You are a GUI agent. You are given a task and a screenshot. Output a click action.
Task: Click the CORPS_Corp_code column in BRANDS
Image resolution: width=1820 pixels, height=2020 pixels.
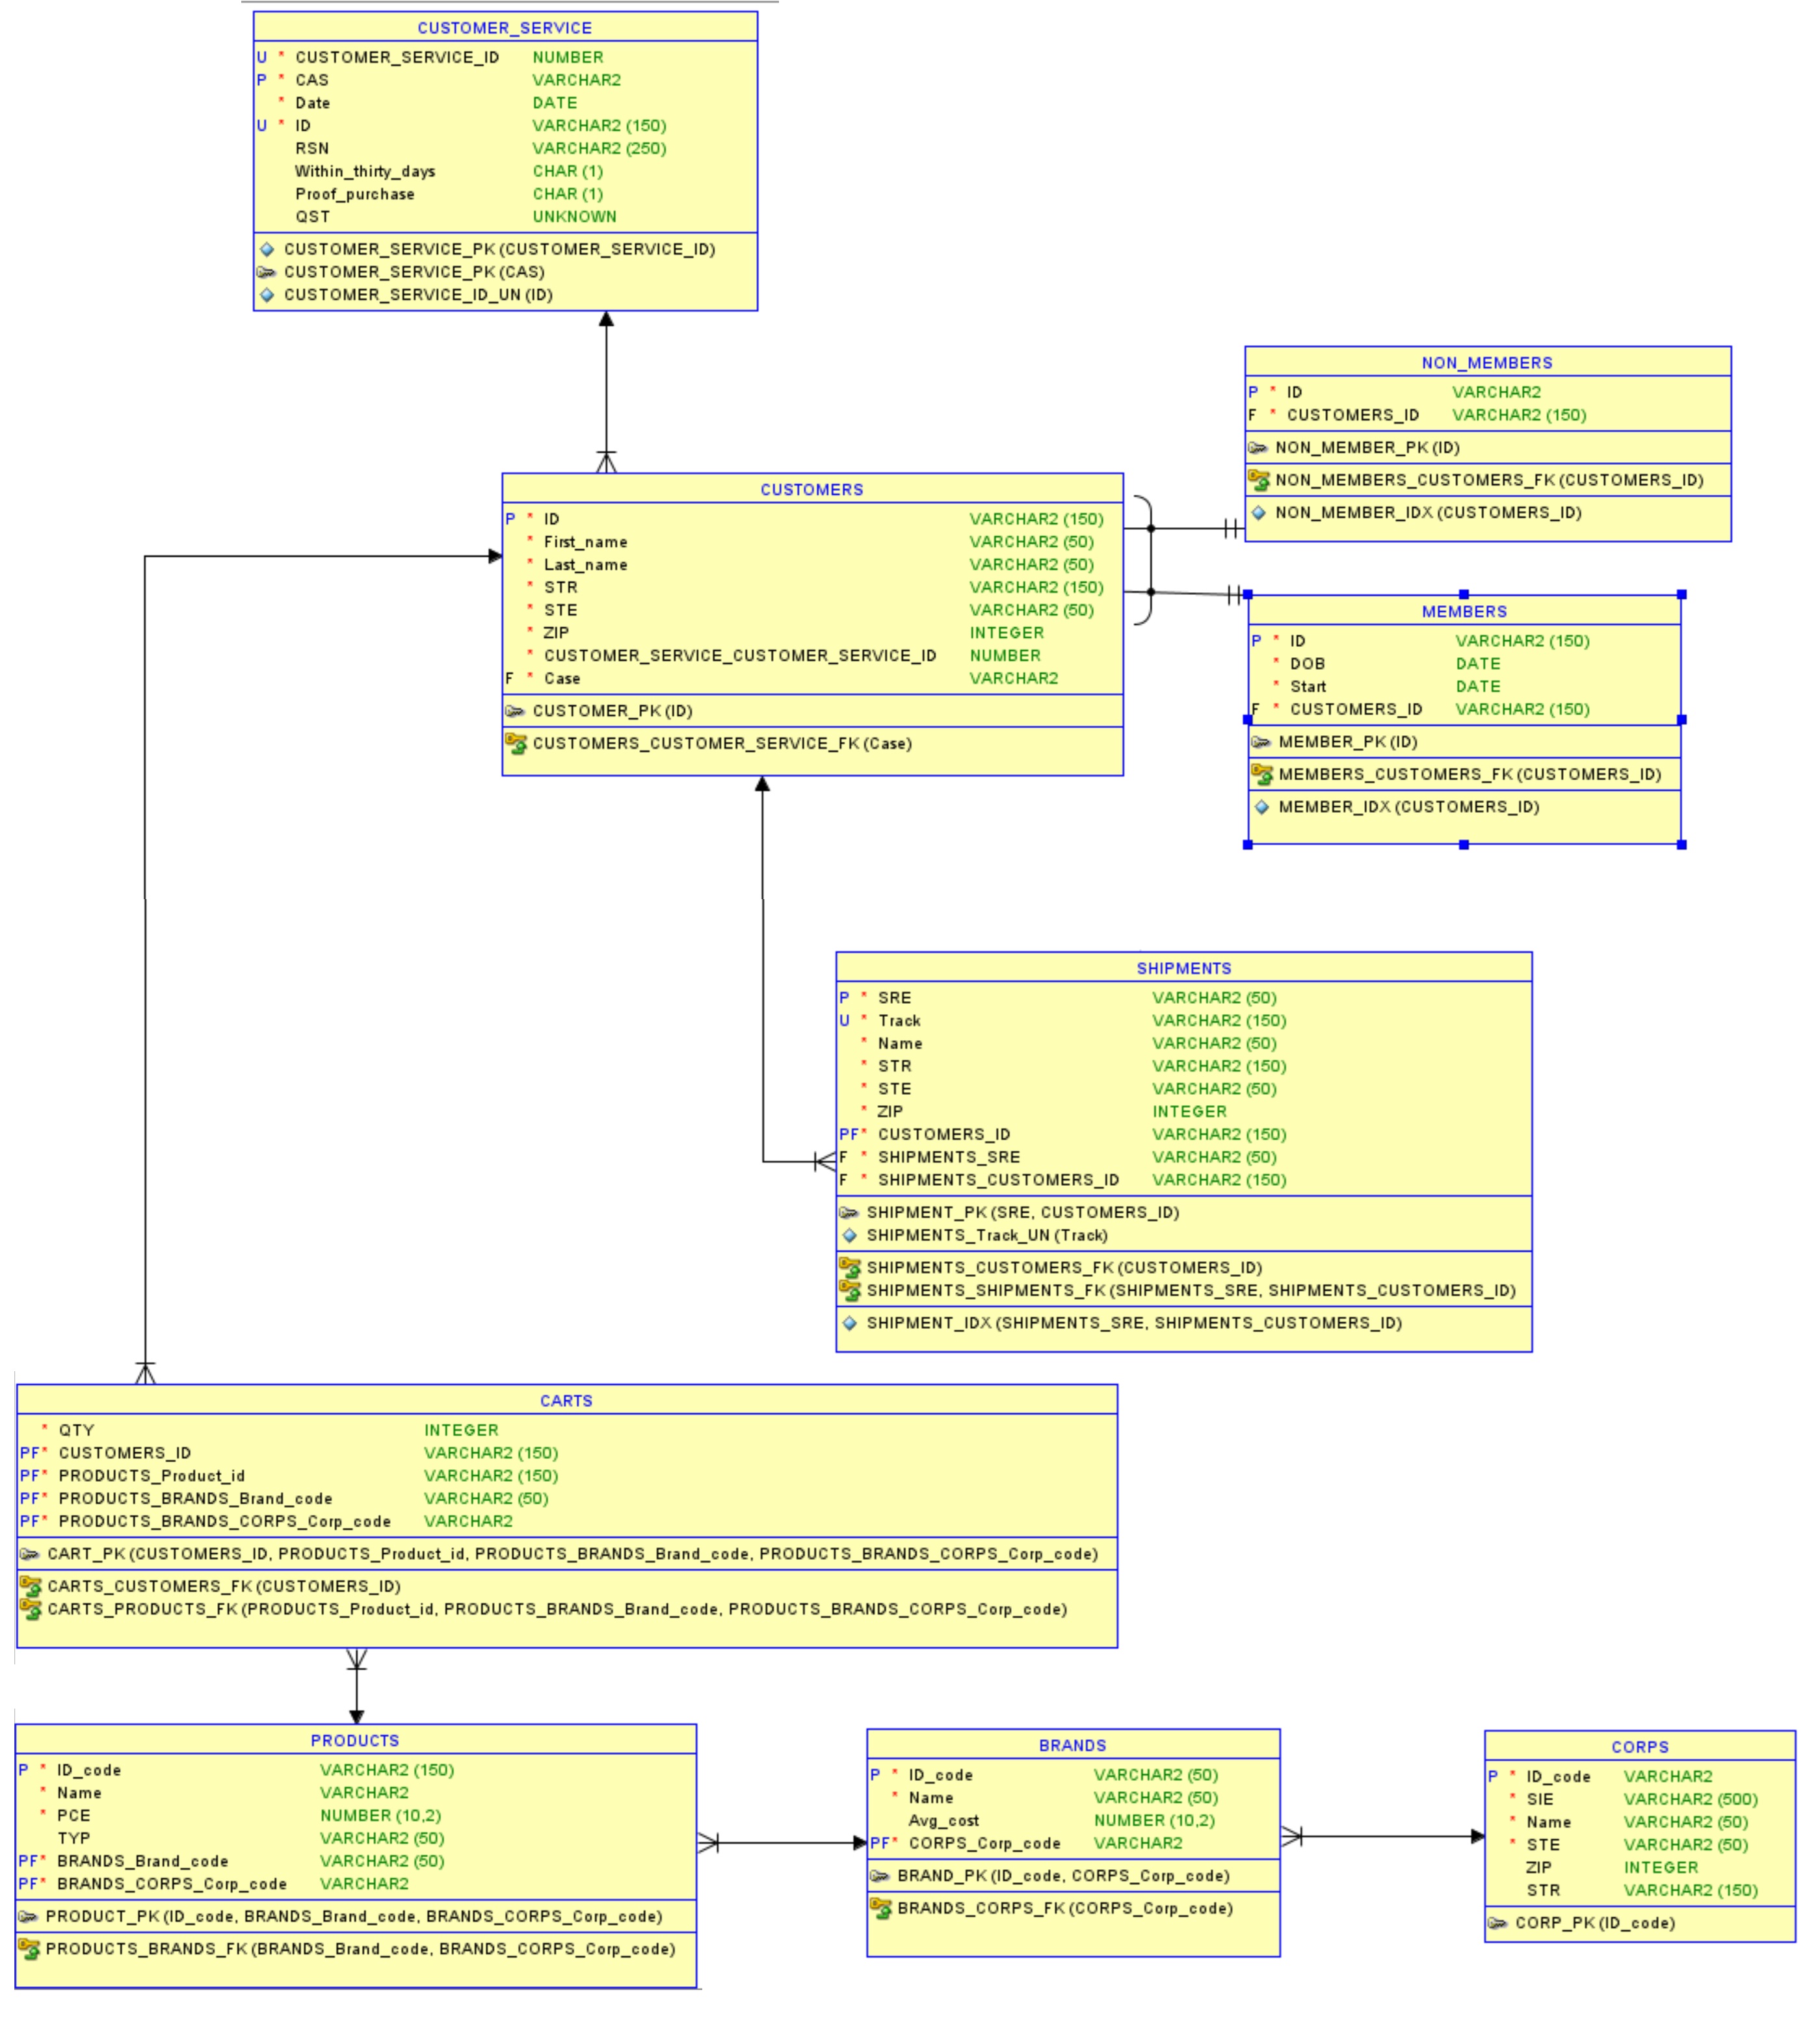click(x=1073, y=1844)
